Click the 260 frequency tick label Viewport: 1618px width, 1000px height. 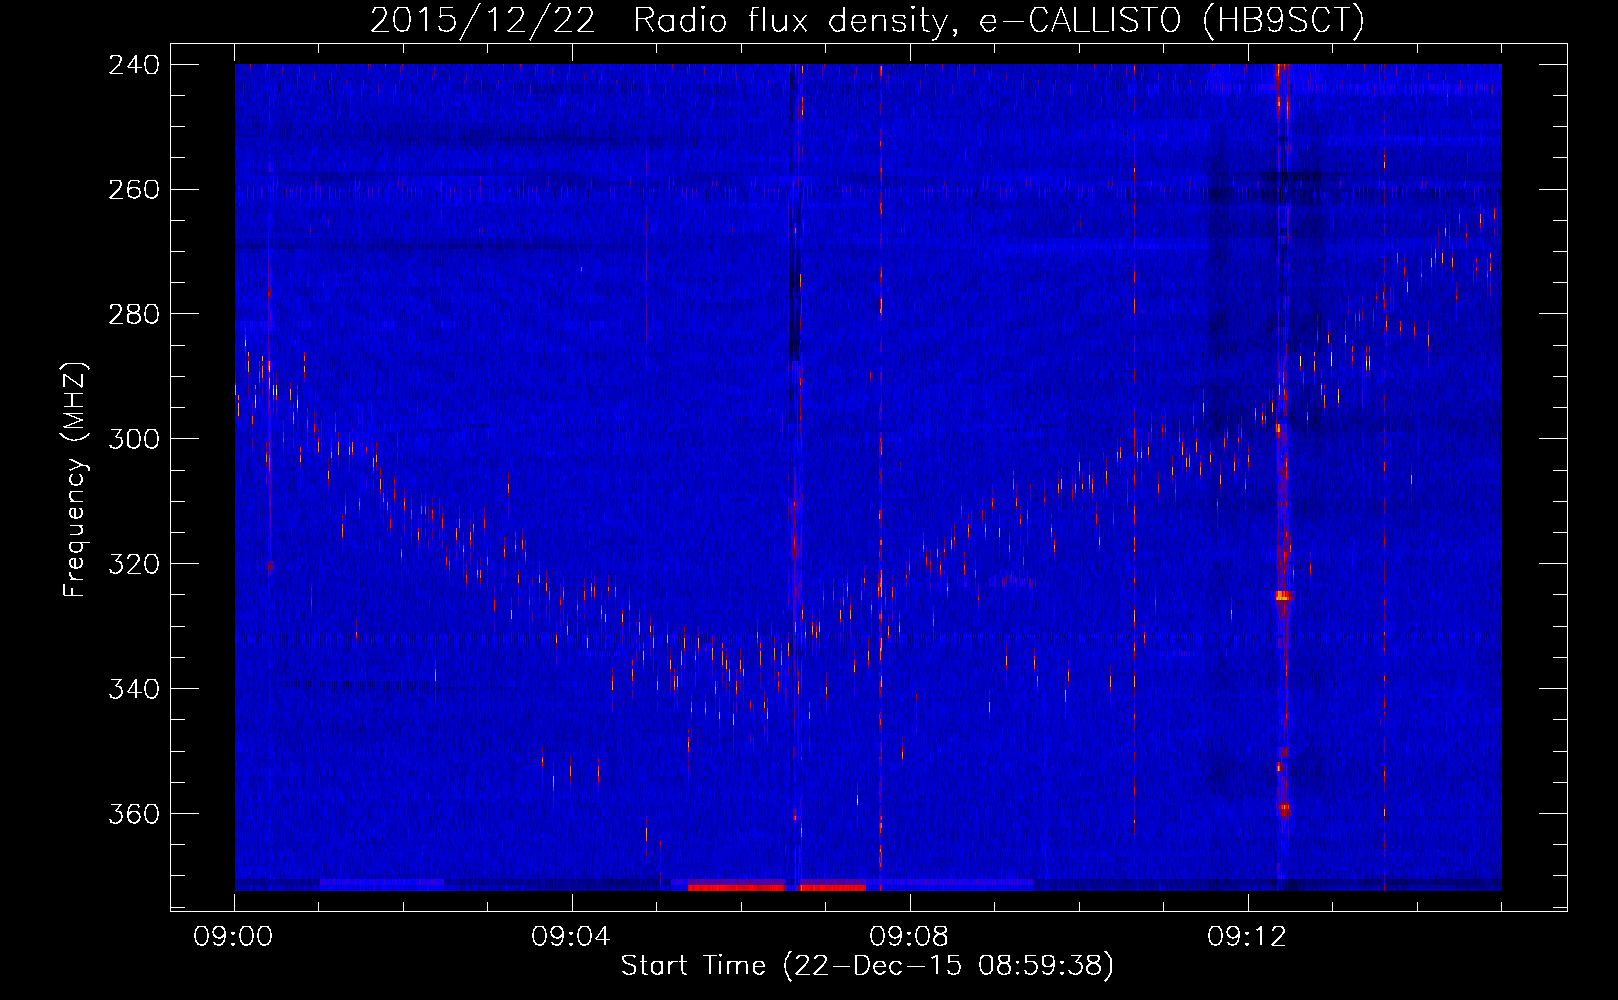pos(134,189)
